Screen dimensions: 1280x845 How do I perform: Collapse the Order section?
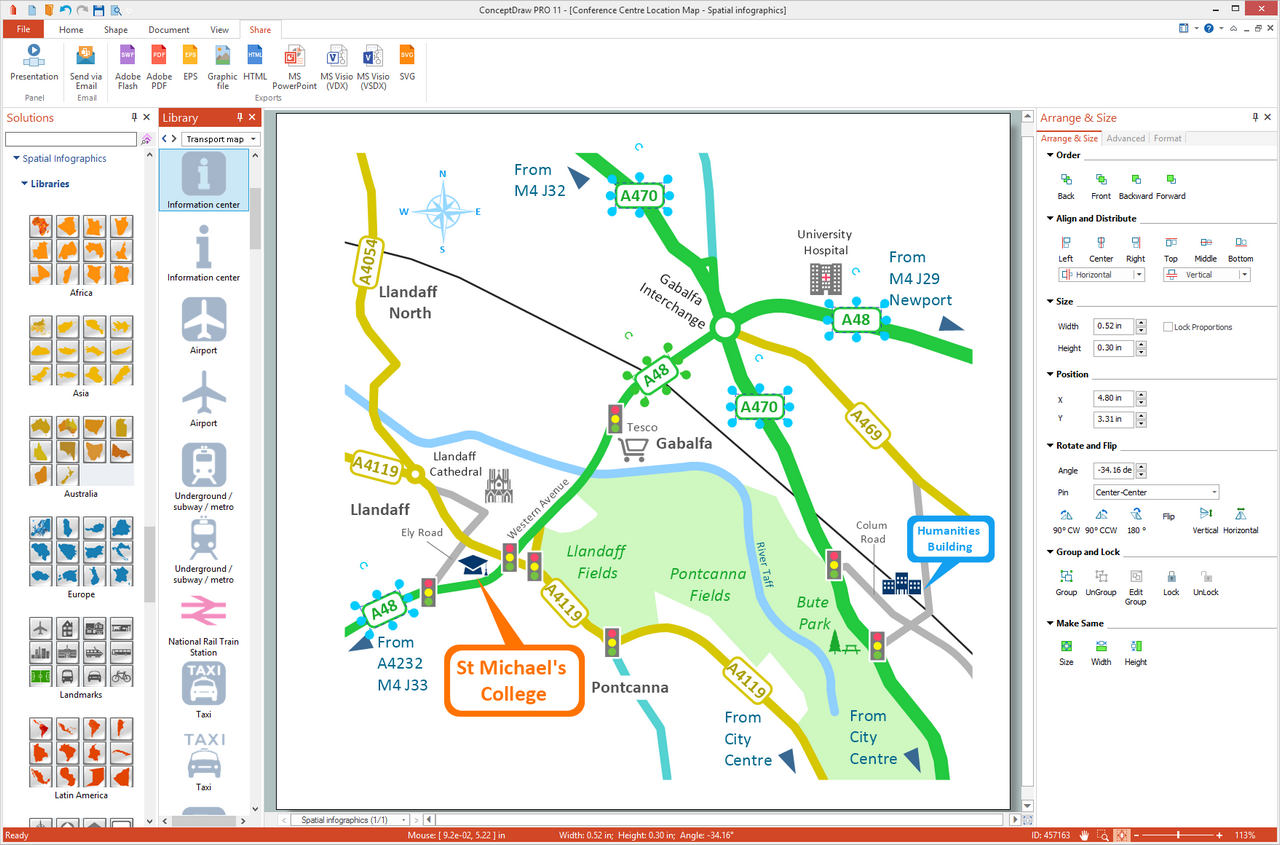(1050, 155)
